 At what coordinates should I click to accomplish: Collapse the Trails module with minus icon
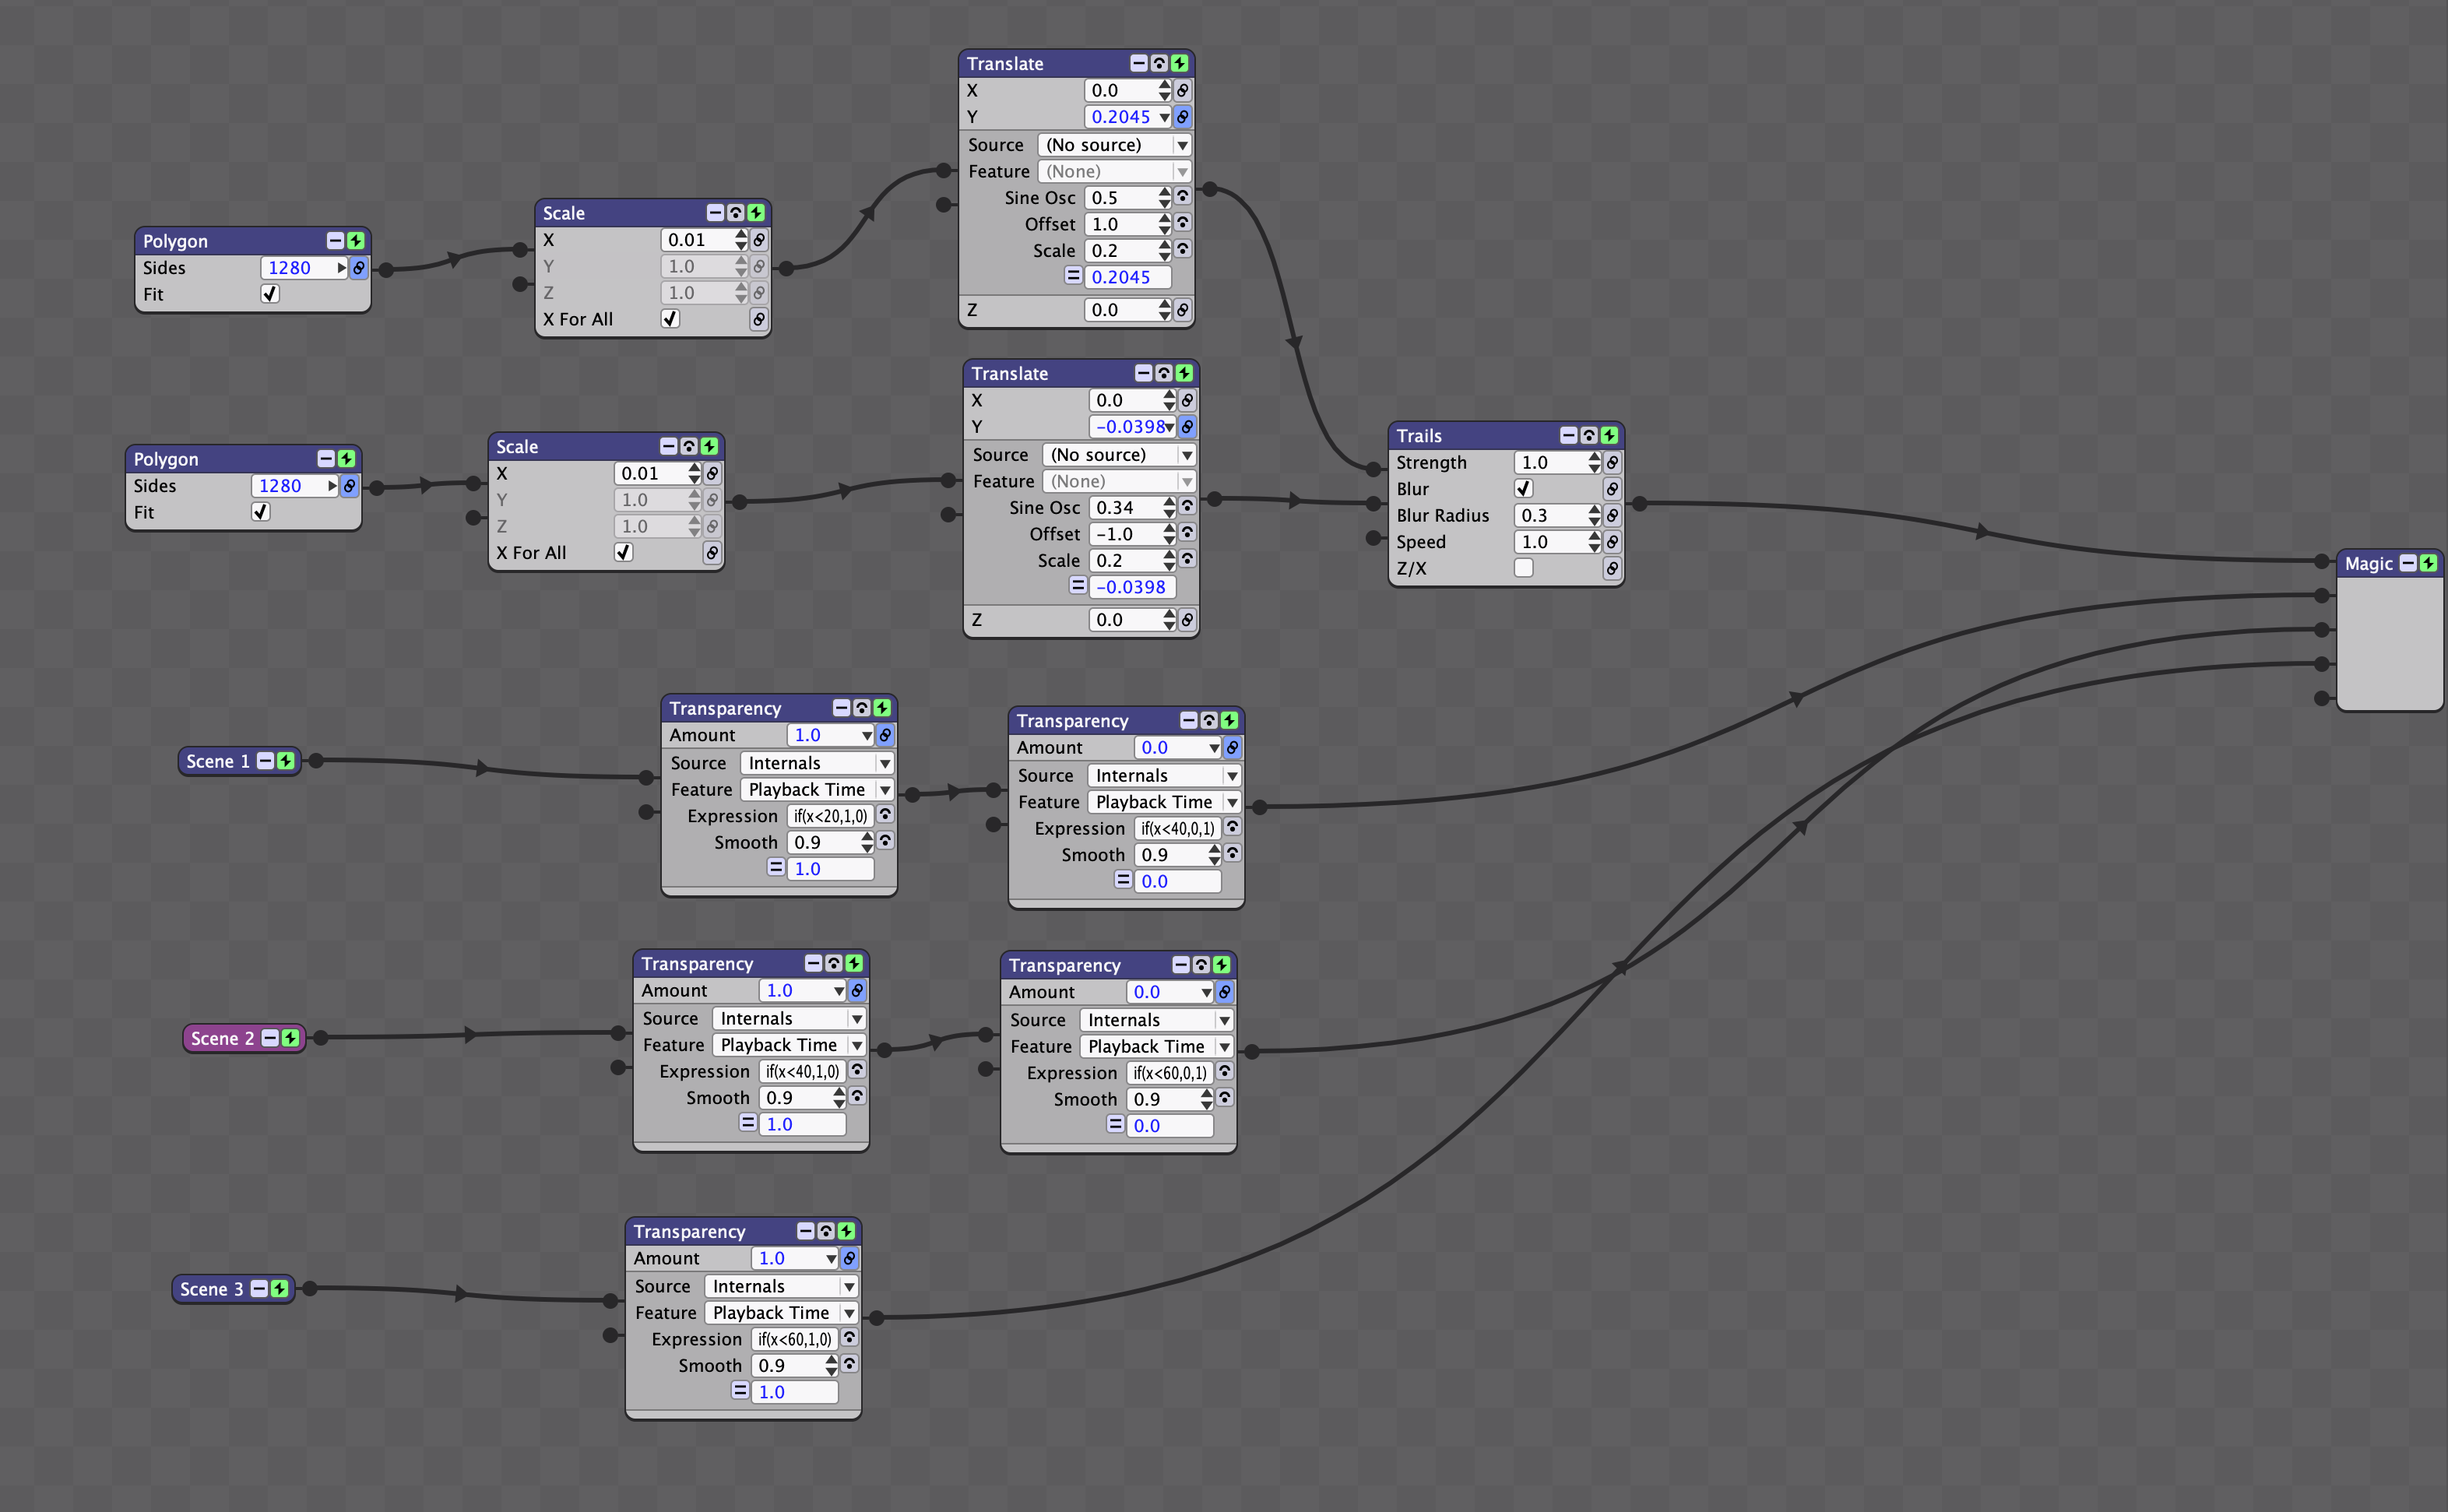(1569, 435)
